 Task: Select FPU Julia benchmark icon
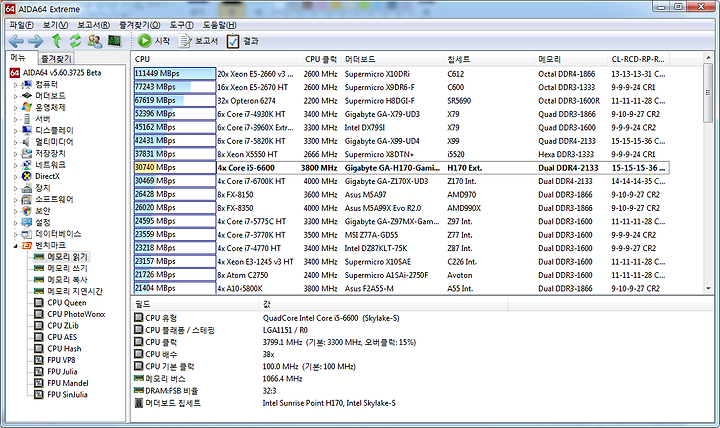(x=39, y=372)
